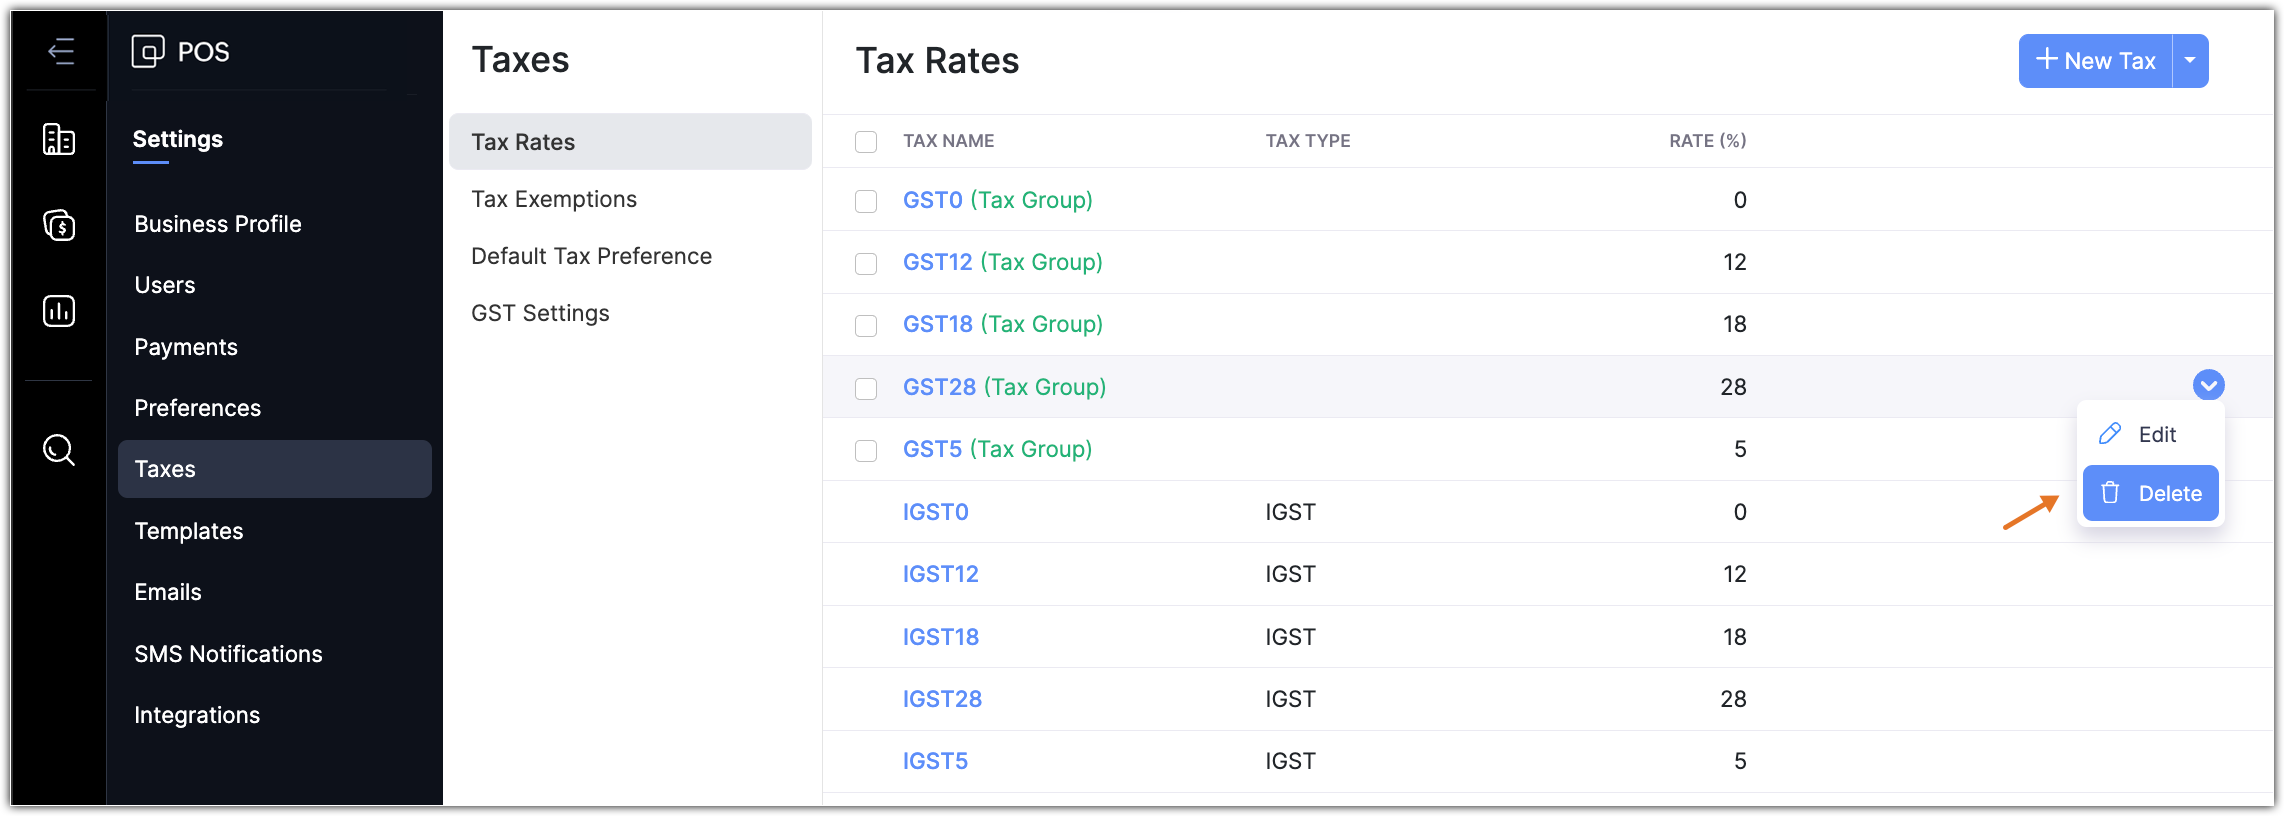The height and width of the screenshot is (816, 2284).
Task: Collapse the sidebar with the arrow icon
Action: [61, 51]
